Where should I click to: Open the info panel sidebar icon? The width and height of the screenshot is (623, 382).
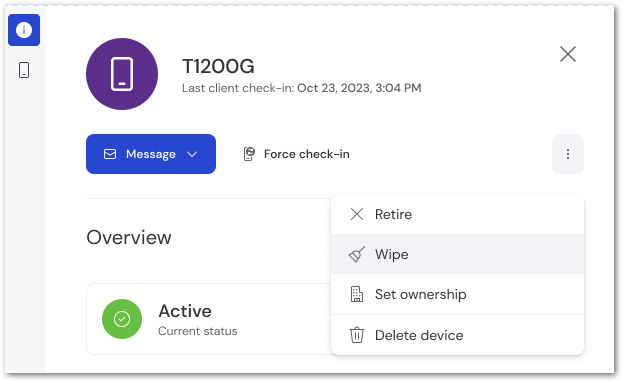(x=24, y=30)
